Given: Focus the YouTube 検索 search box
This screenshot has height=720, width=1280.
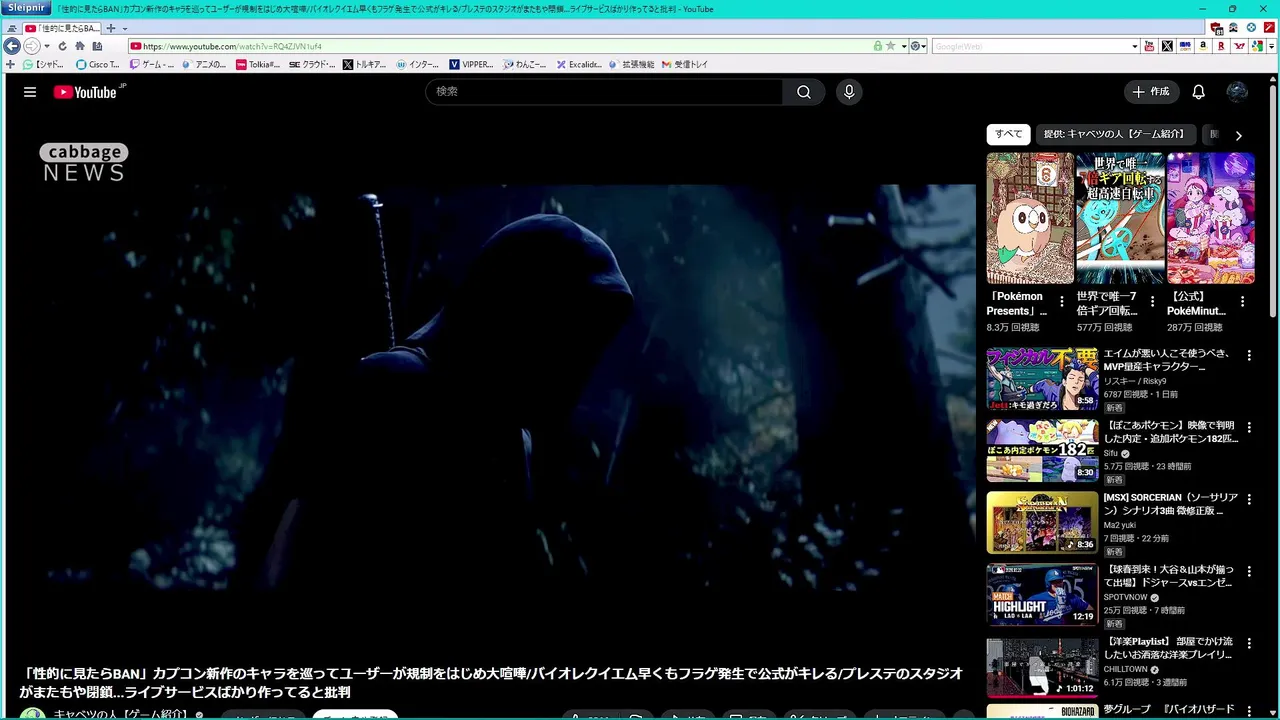Looking at the screenshot, I should tap(605, 92).
